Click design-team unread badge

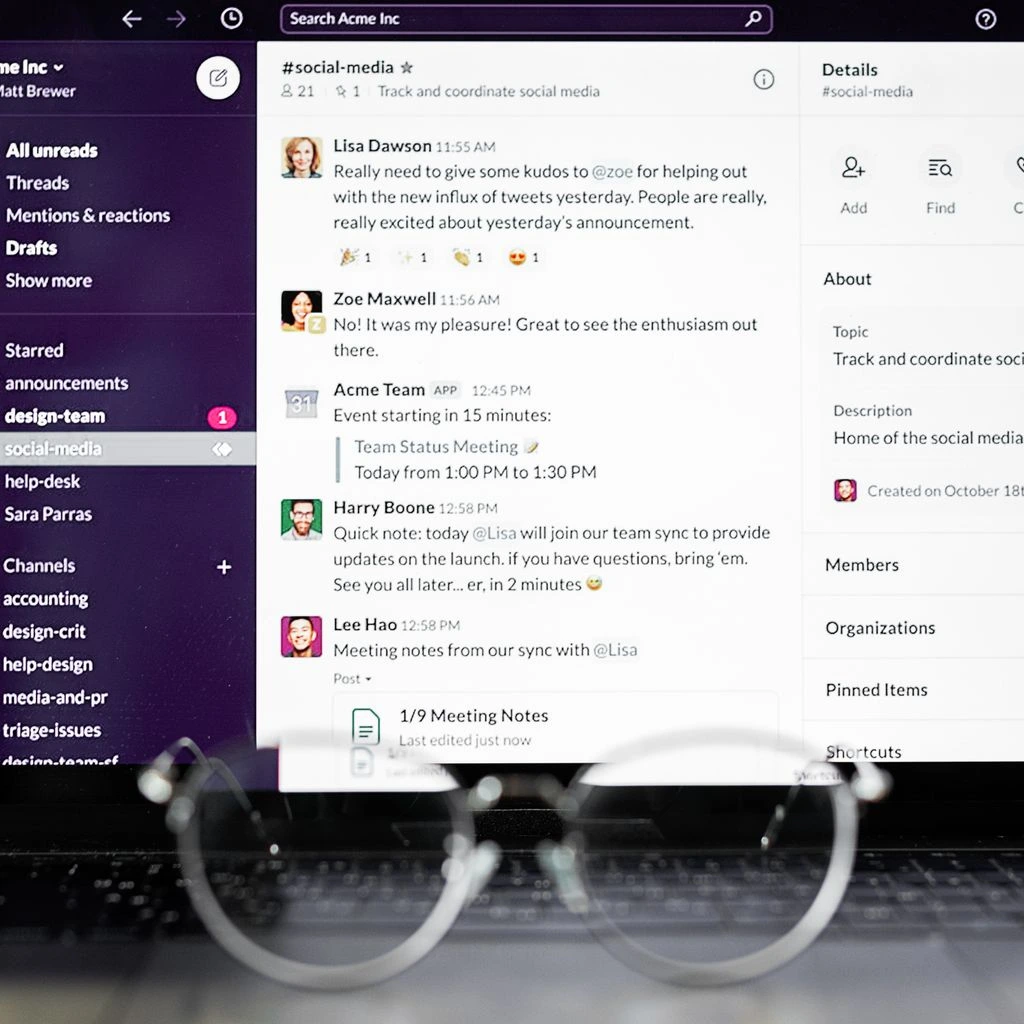pos(222,417)
